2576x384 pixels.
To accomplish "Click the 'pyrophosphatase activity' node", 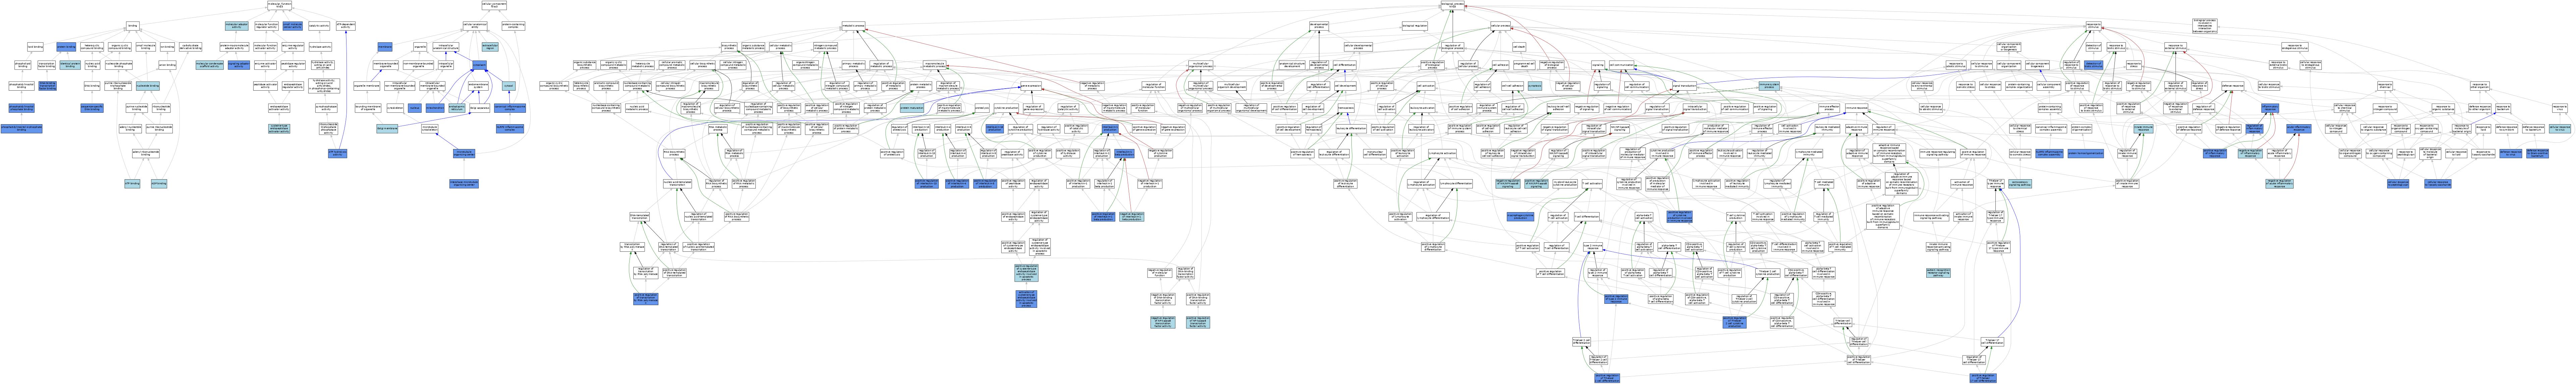I will click(x=326, y=108).
